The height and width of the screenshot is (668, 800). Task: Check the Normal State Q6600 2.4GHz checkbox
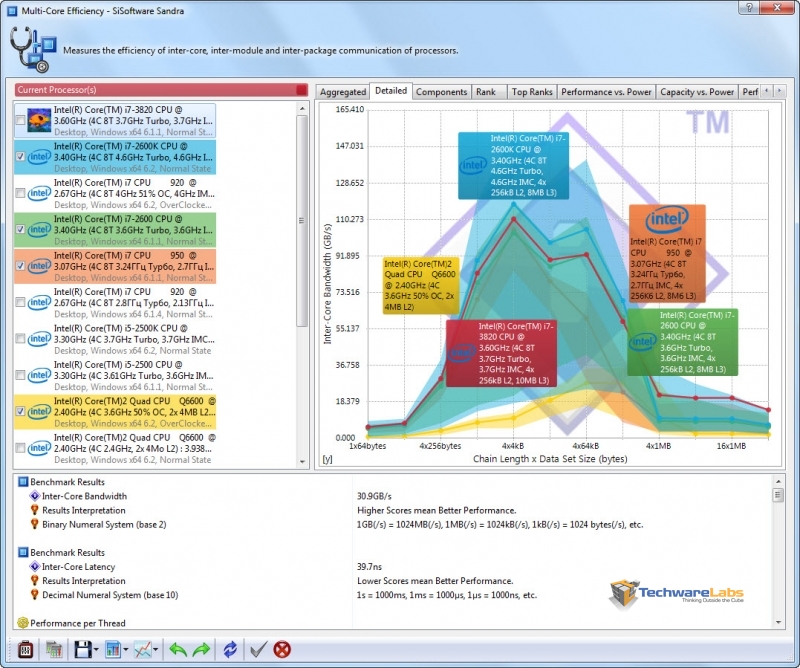pos(20,448)
